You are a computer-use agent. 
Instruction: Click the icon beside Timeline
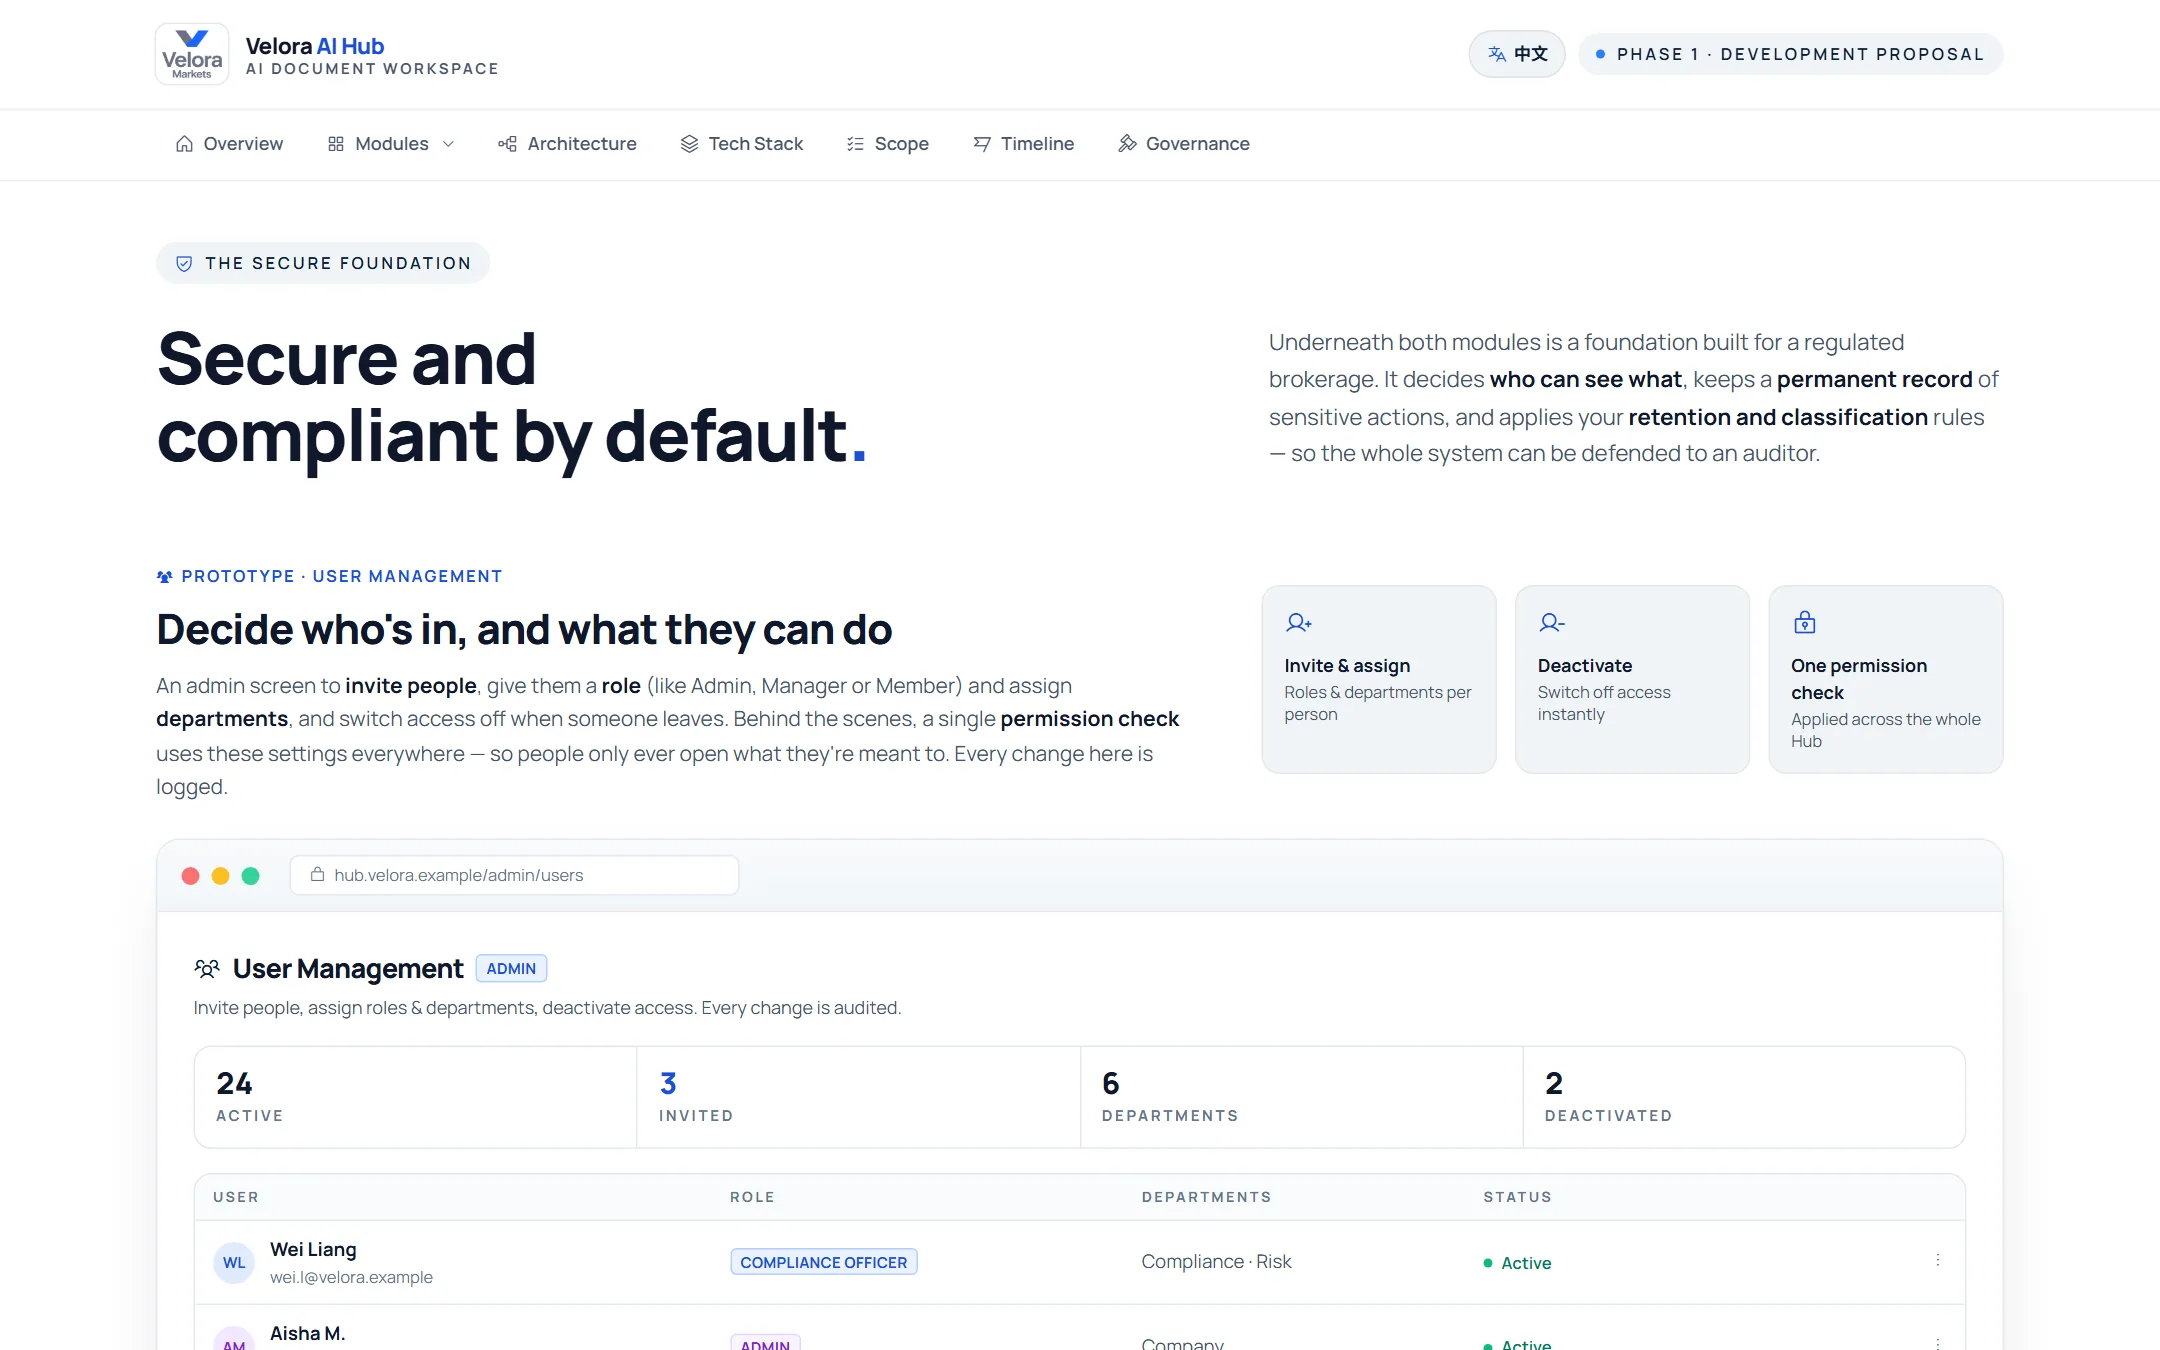[x=982, y=144]
